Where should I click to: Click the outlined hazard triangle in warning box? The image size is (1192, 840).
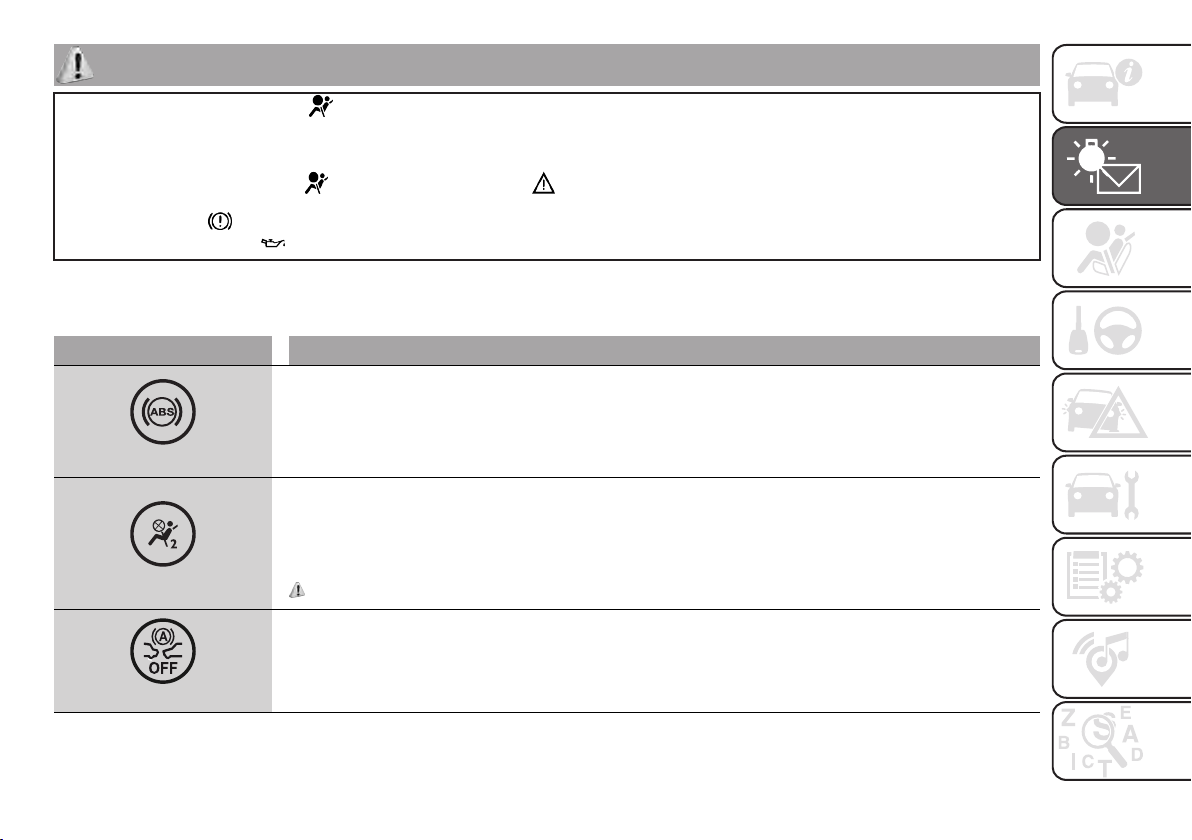point(544,184)
